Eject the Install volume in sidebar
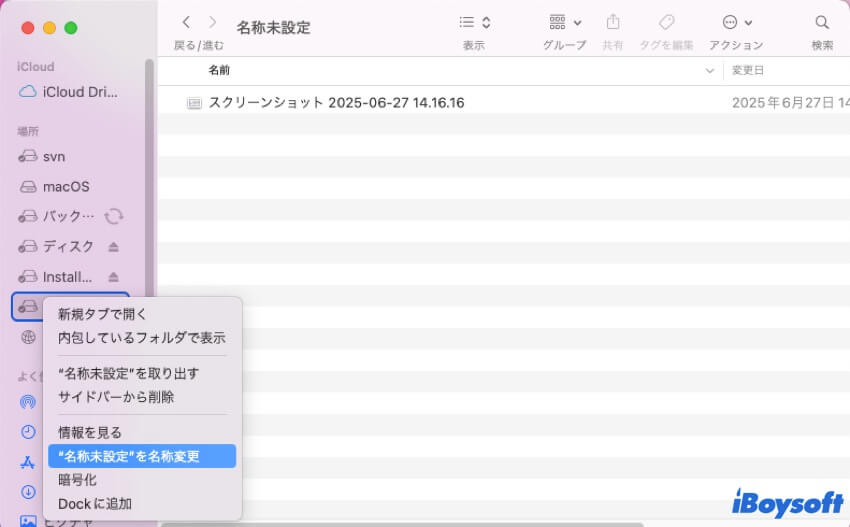This screenshot has width=850, height=527. (x=113, y=277)
